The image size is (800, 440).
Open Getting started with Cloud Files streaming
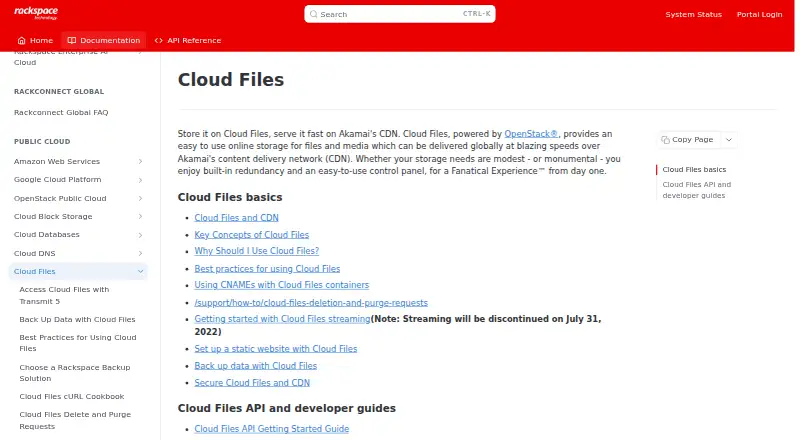282,319
